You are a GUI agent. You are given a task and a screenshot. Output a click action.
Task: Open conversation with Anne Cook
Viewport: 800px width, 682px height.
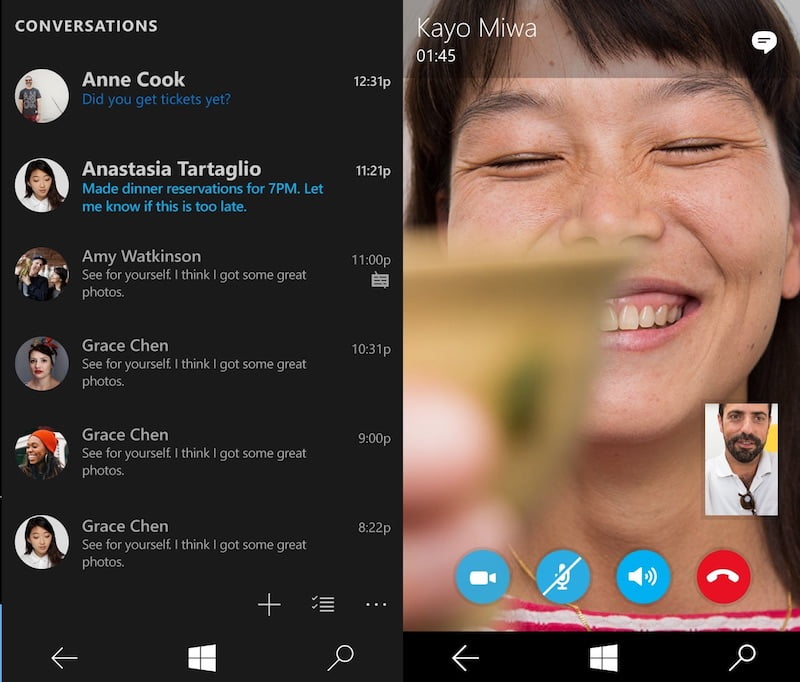(200, 90)
